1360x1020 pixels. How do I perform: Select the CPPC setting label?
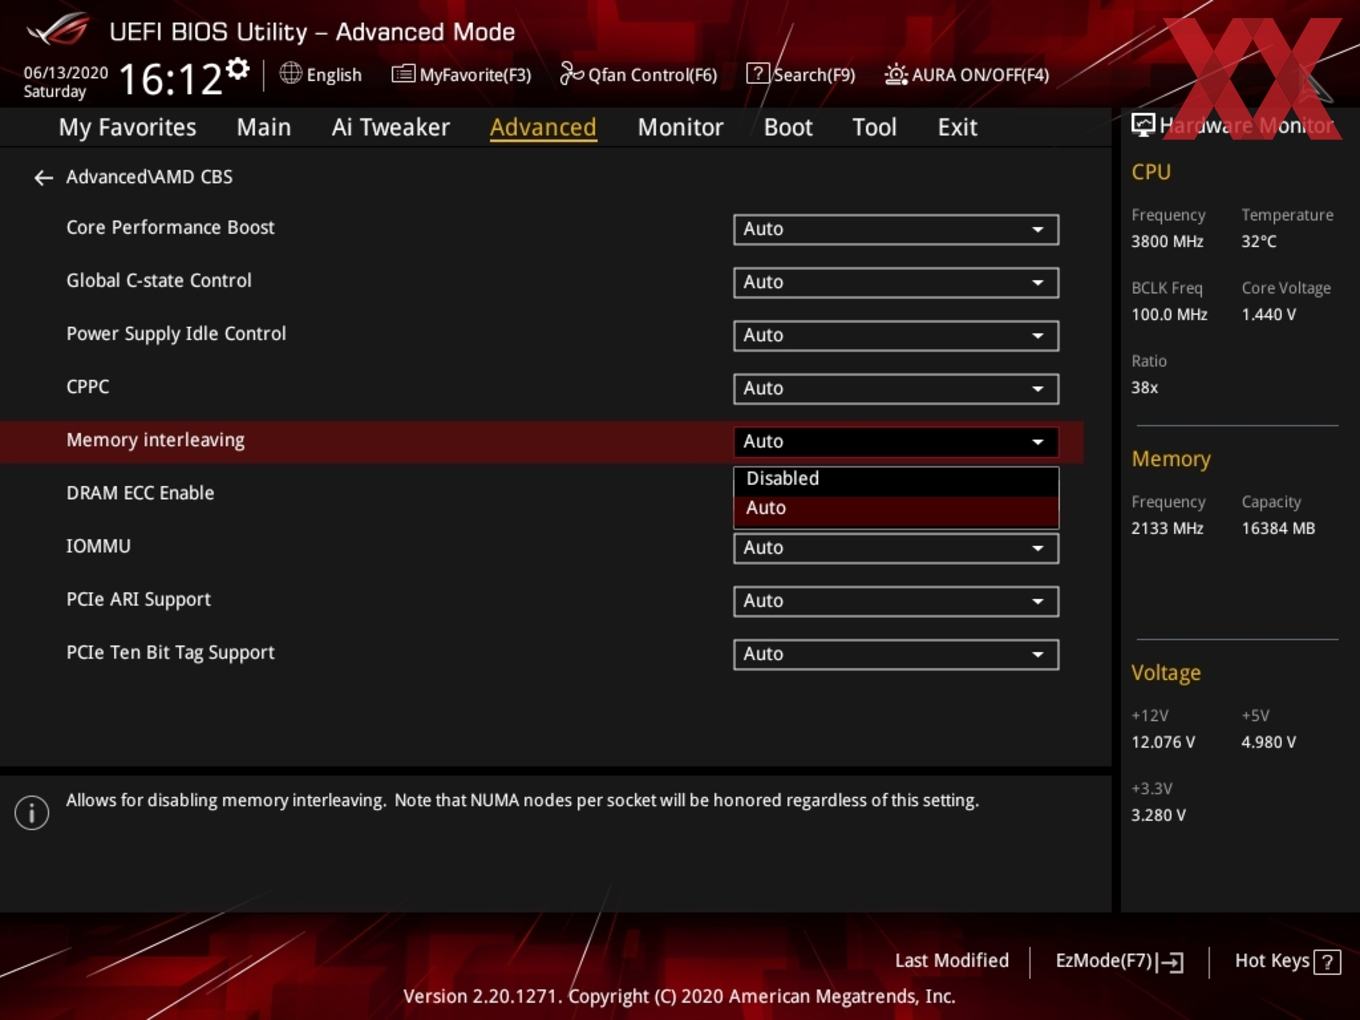click(88, 387)
